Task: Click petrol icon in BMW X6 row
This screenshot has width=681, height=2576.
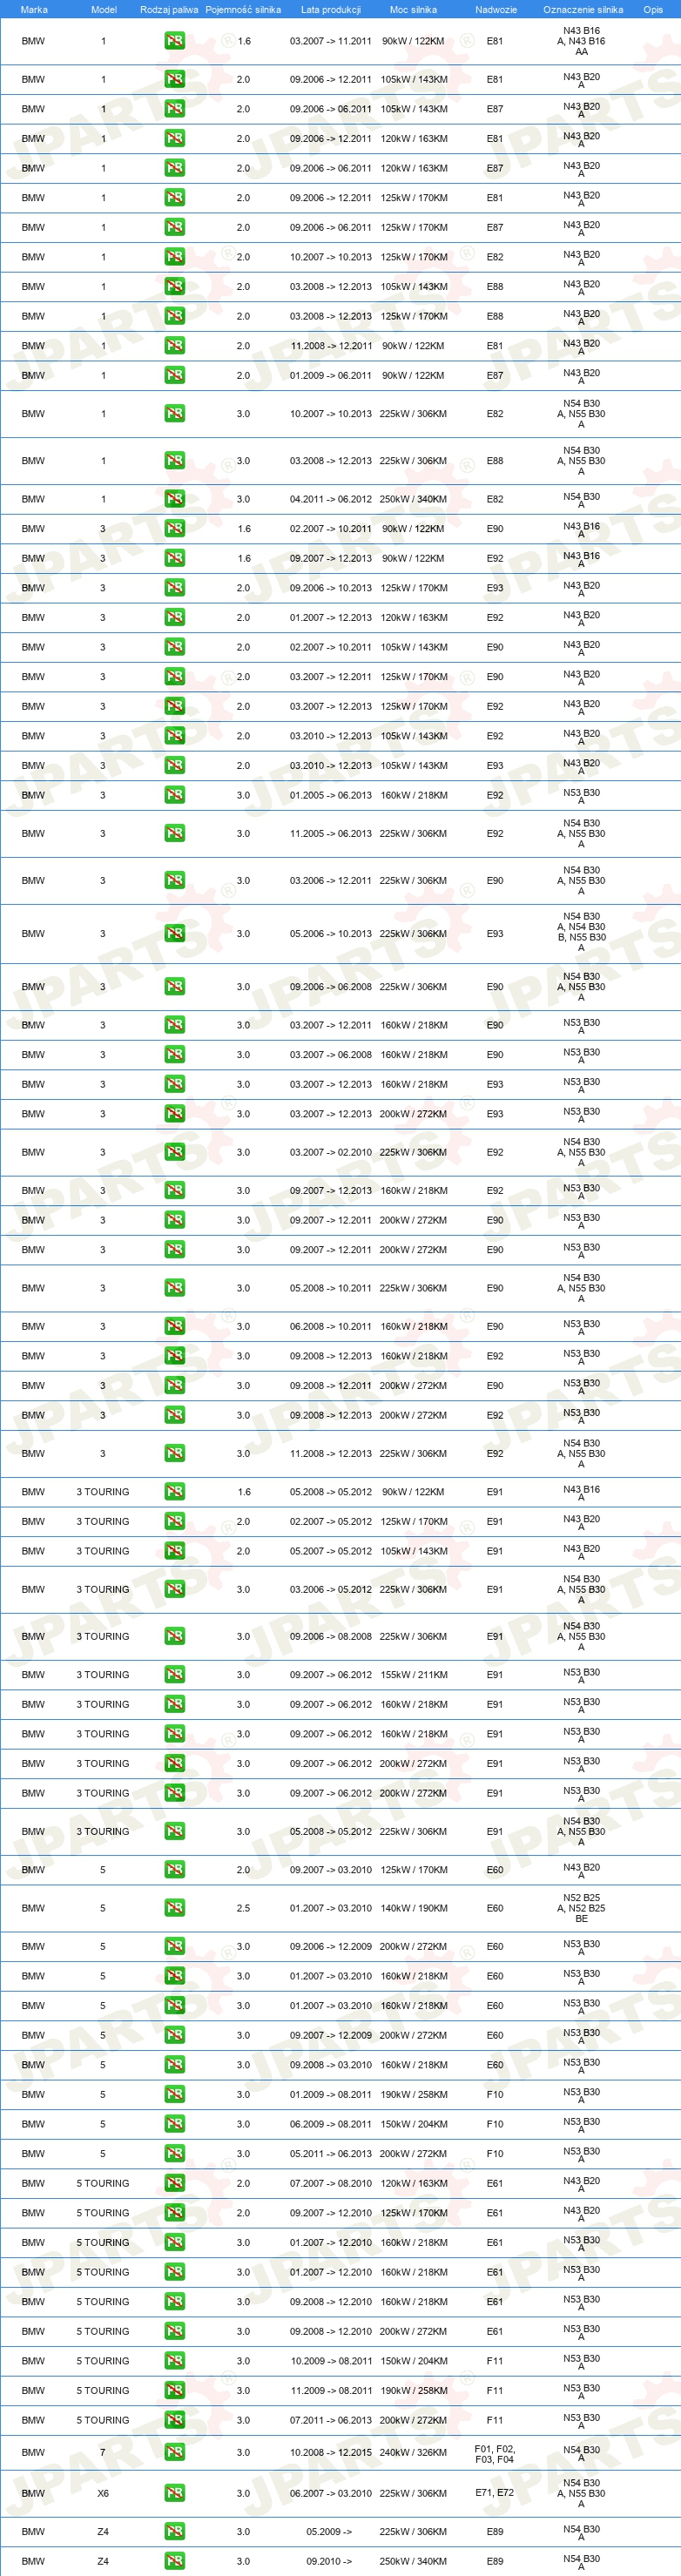Action: coord(174,2494)
